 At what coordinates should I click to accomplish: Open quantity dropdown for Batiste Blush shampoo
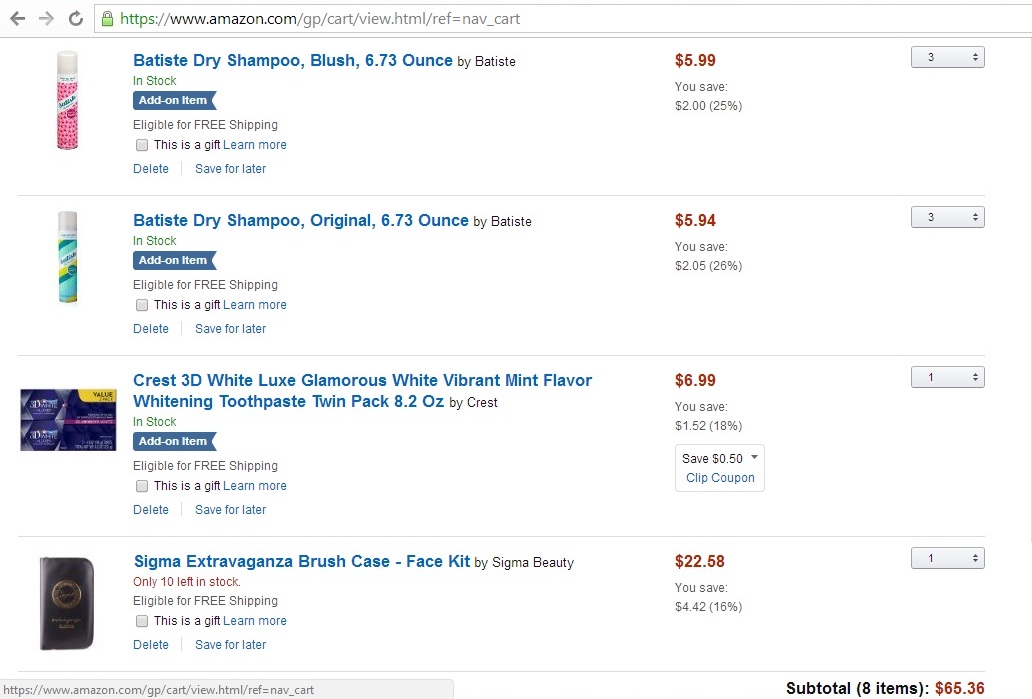click(947, 58)
